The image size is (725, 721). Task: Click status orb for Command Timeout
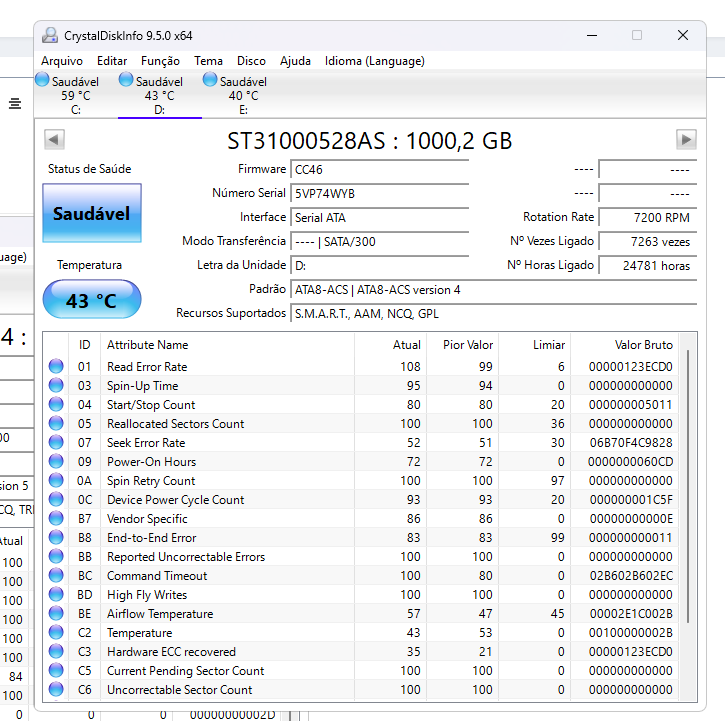point(56,575)
